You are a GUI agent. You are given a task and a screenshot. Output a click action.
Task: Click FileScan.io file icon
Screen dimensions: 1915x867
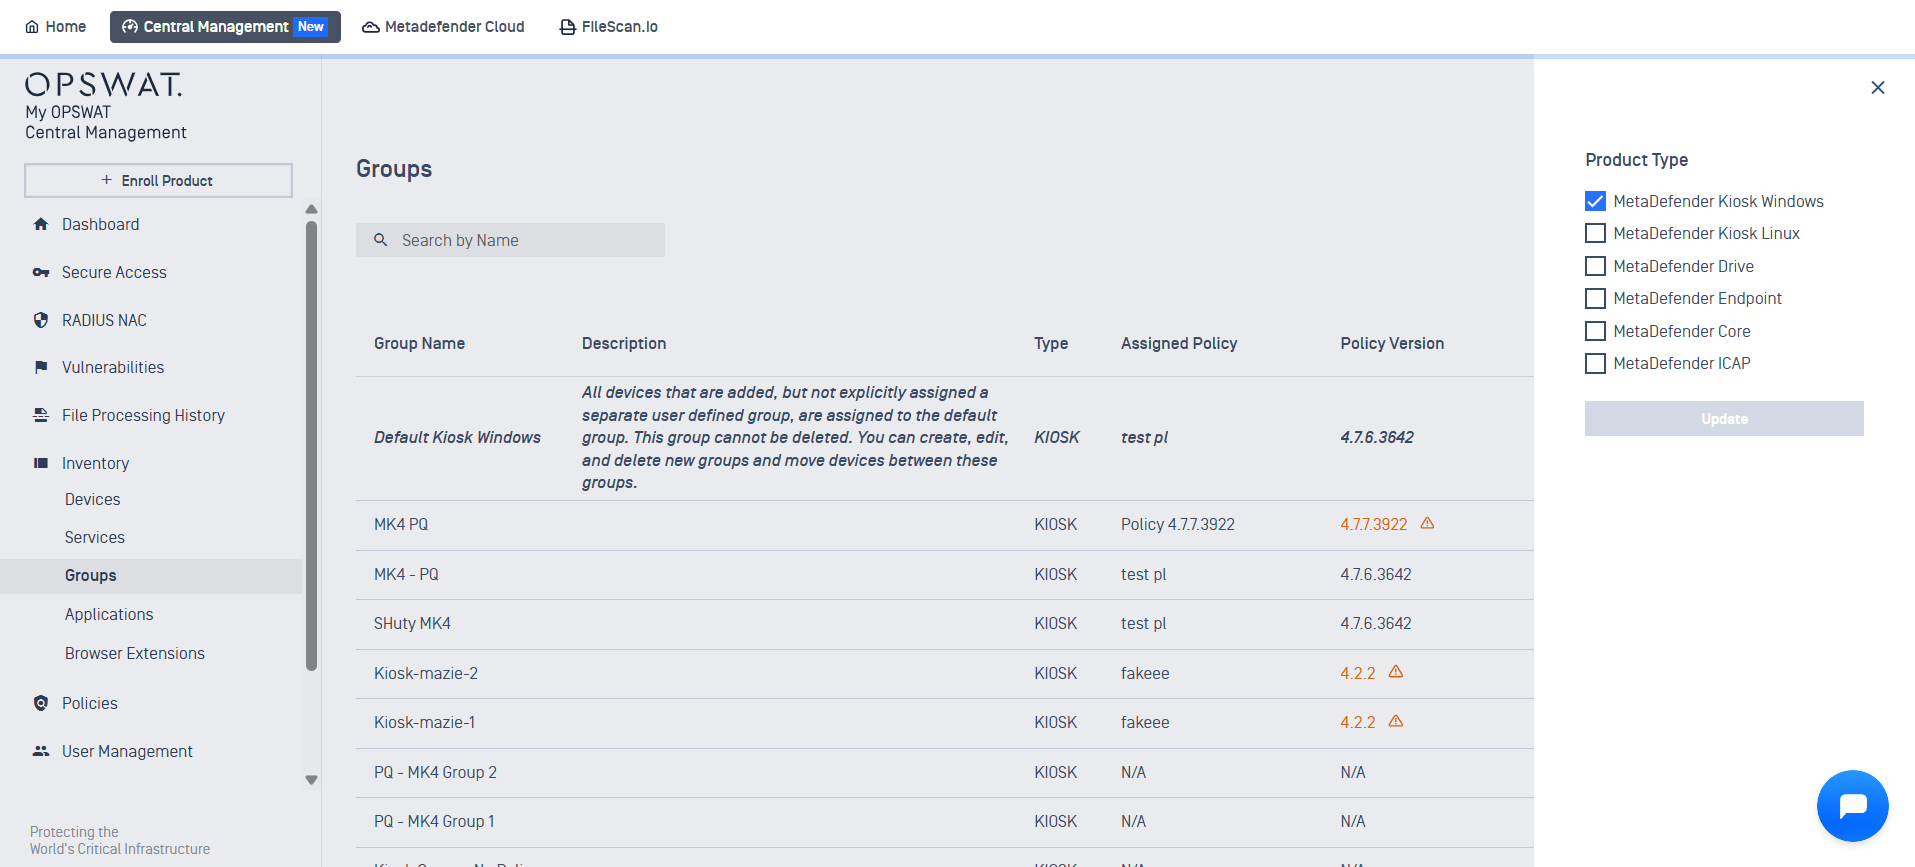click(567, 27)
